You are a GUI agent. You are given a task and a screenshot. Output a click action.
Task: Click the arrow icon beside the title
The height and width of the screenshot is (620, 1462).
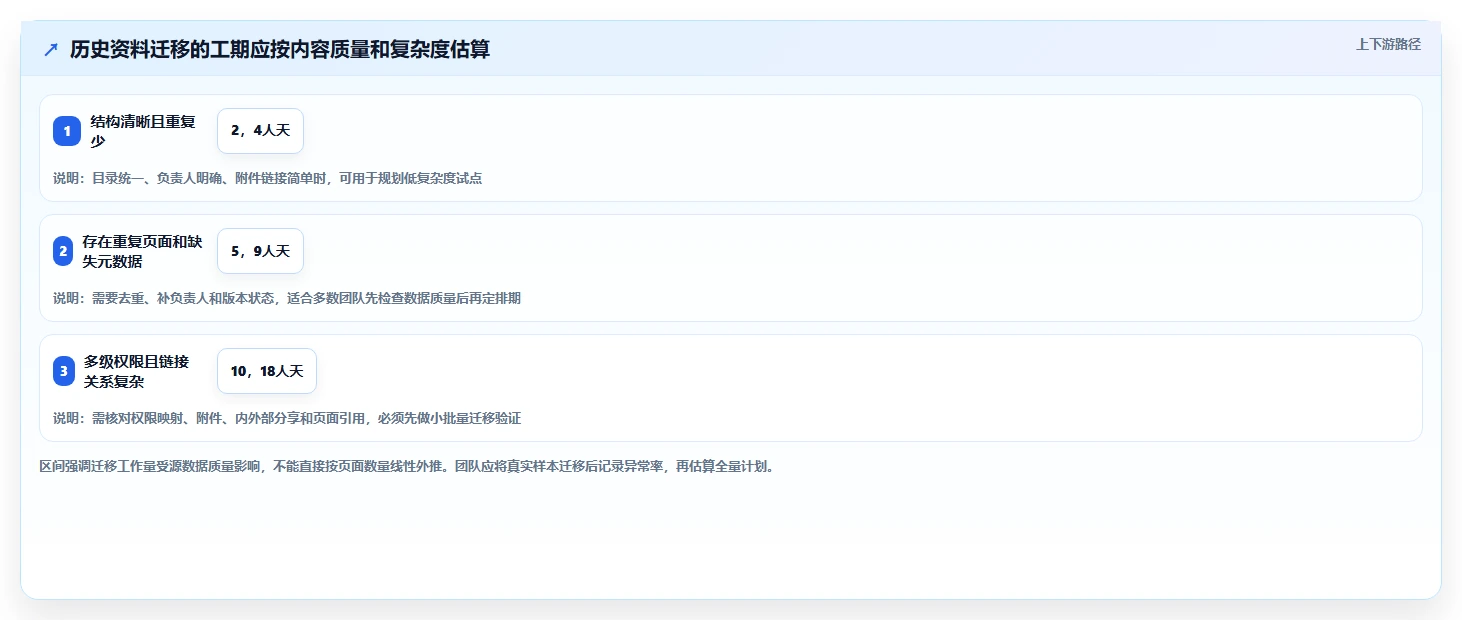[x=51, y=49]
